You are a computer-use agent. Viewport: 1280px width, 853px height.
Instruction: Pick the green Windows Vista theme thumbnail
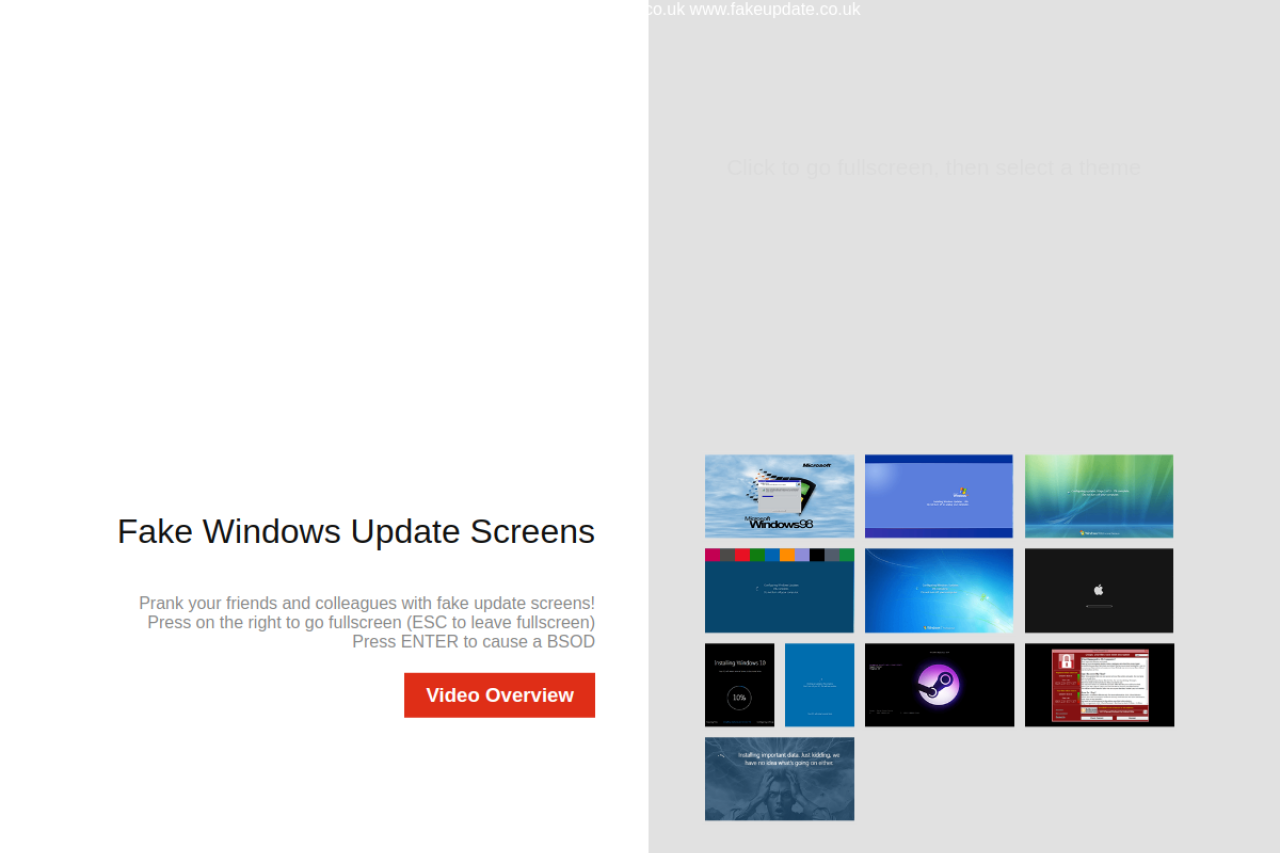tap(1099, 496)
